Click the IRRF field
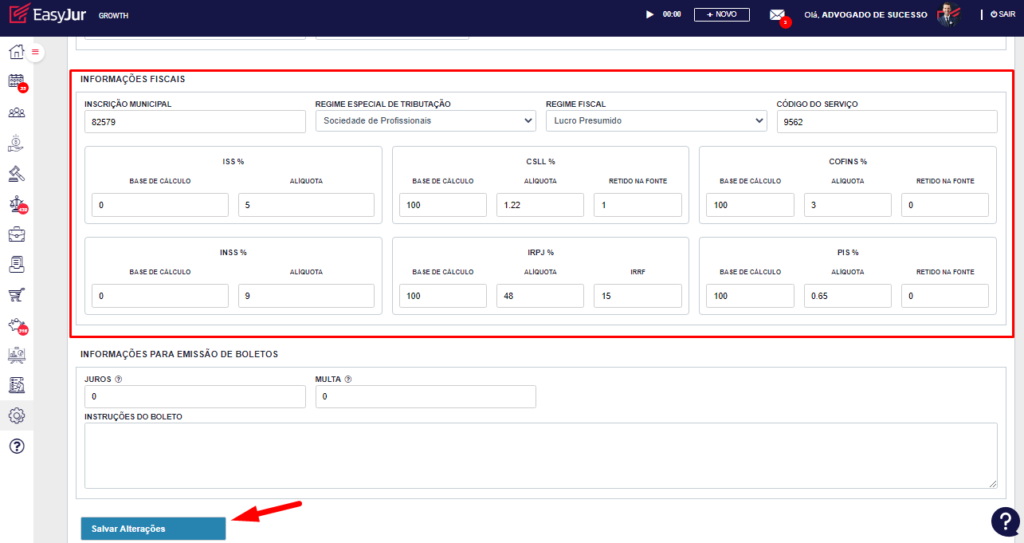This screenshot has height=543, width=1024. [637, 295]
